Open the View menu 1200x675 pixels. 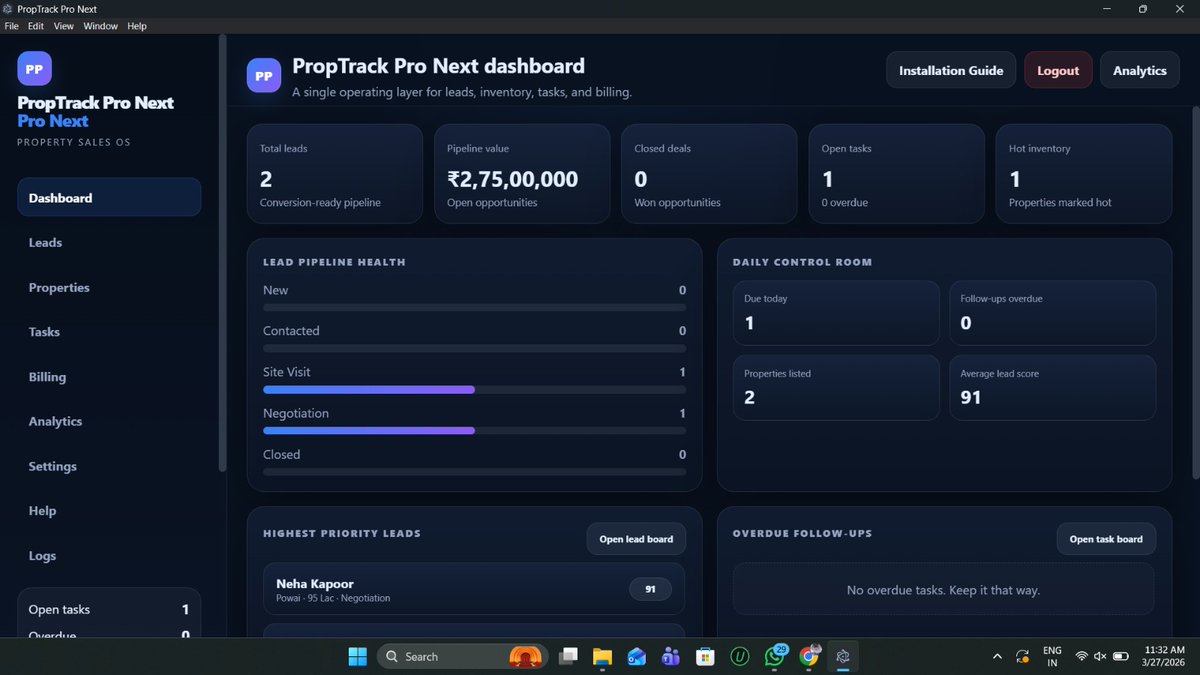[x=64, y=26]
